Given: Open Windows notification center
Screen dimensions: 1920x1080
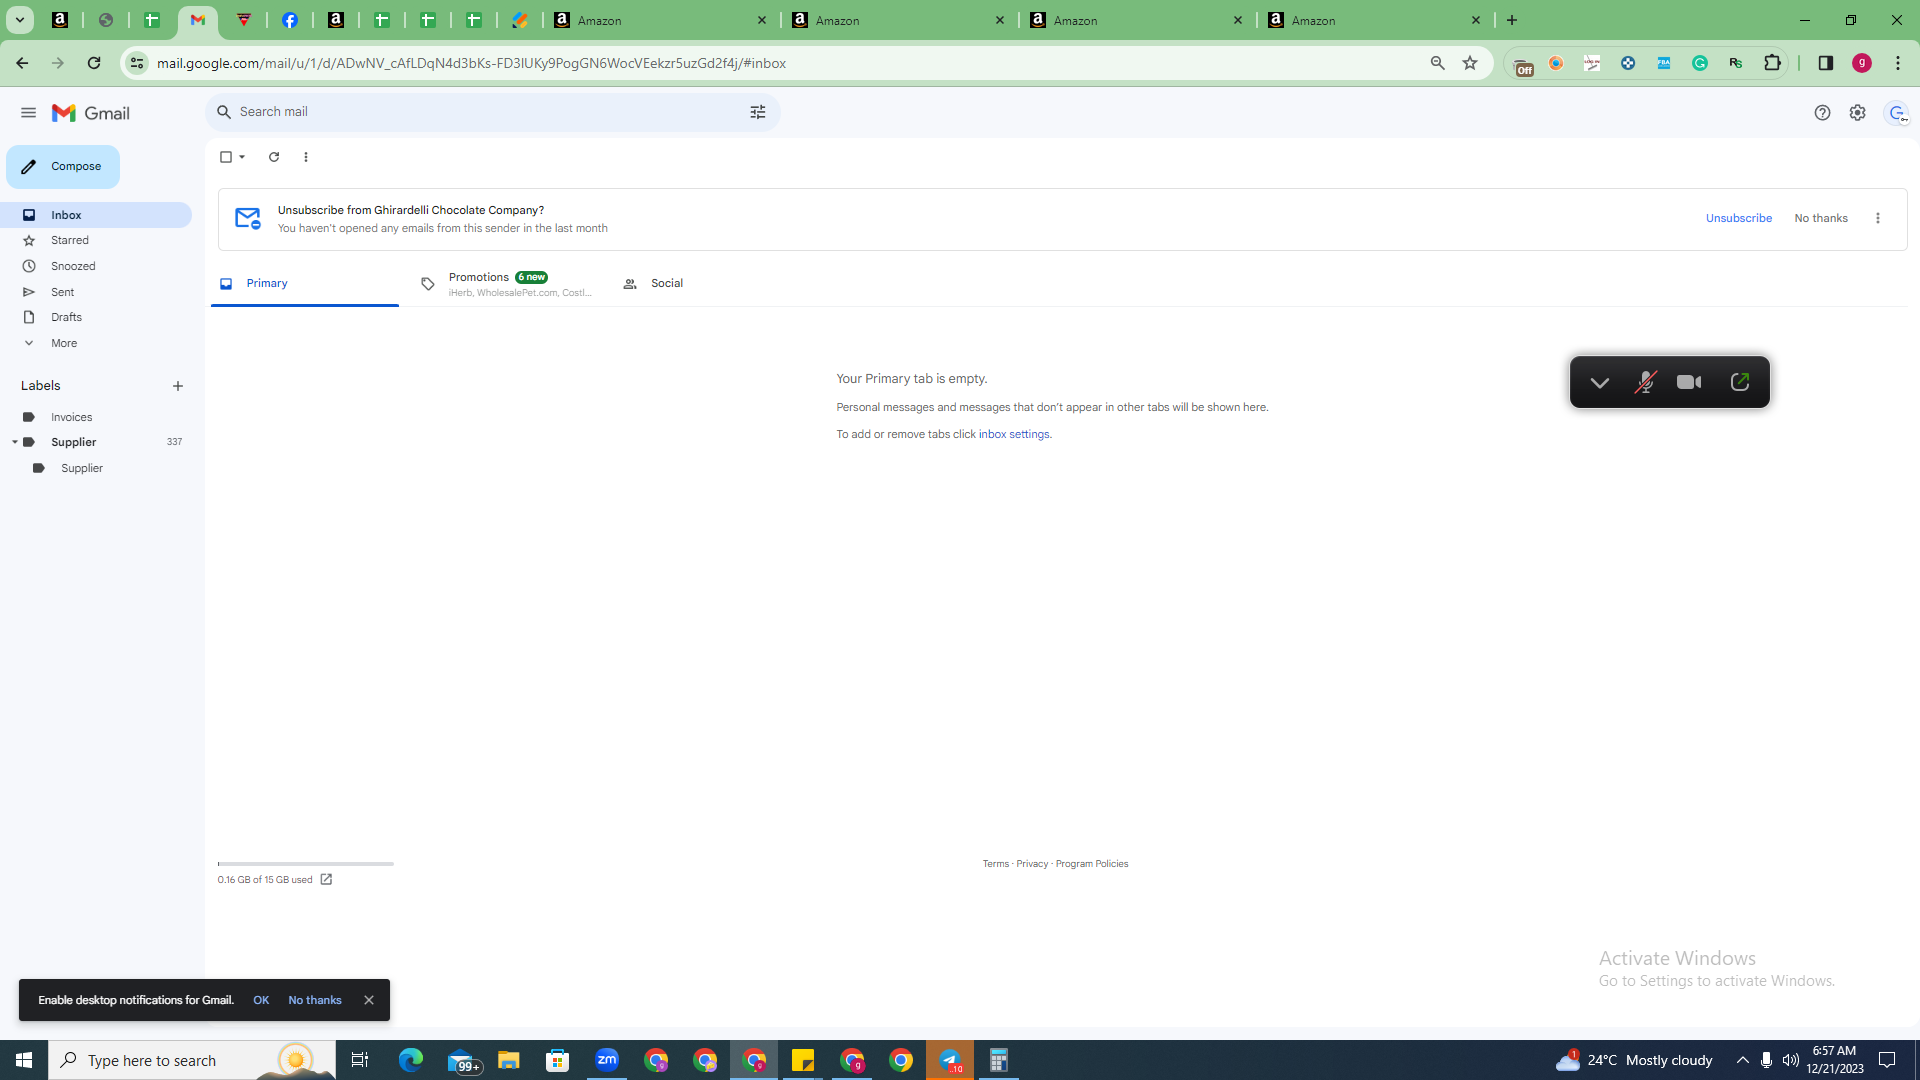Looking at the screenshot, I should (1888, 1060).
